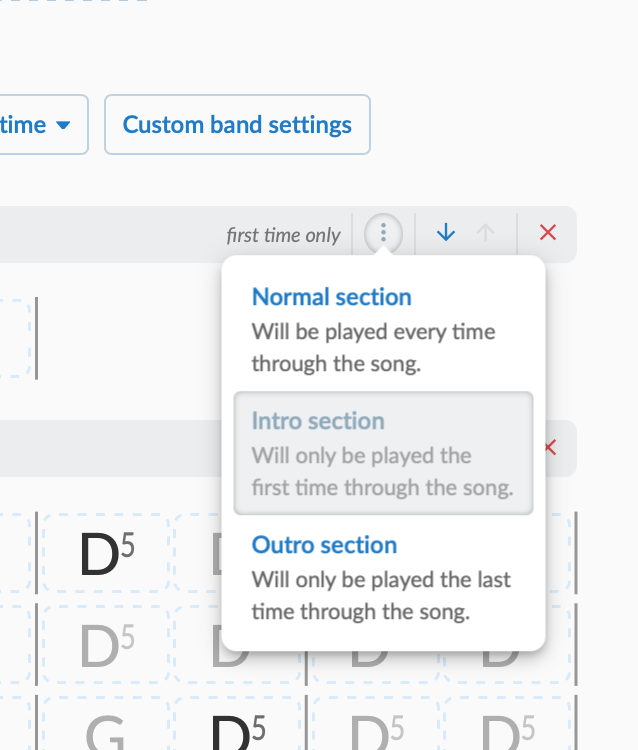The width and height of the screenshot is (638, 750).
Task: Select the bold D5 chord cell in first chord row
Action: point(106,553)
